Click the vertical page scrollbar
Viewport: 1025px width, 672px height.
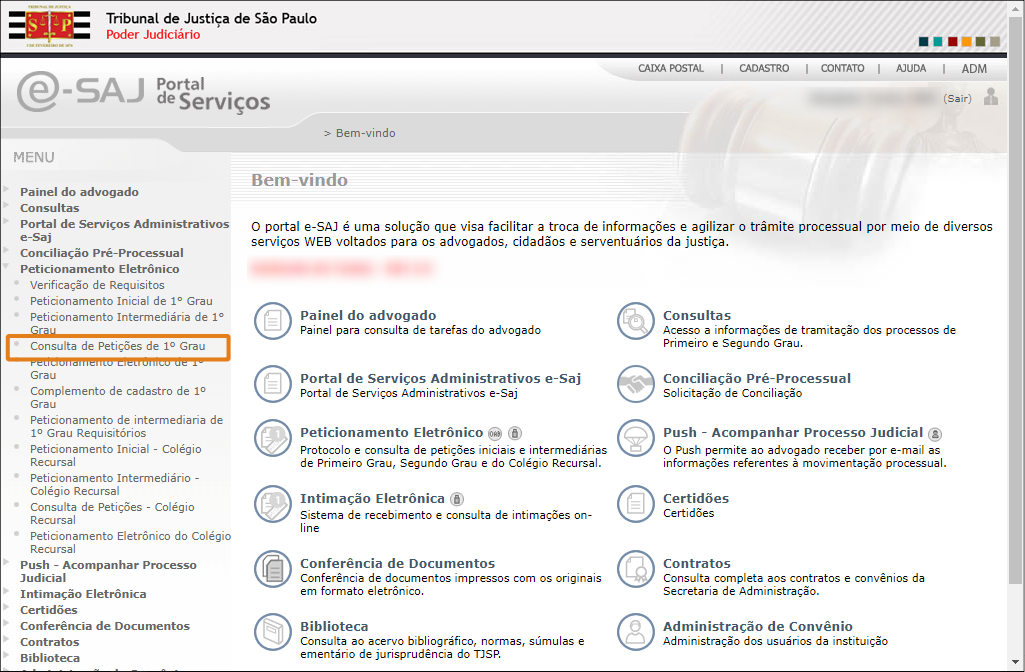click(x=1015, y=301)
